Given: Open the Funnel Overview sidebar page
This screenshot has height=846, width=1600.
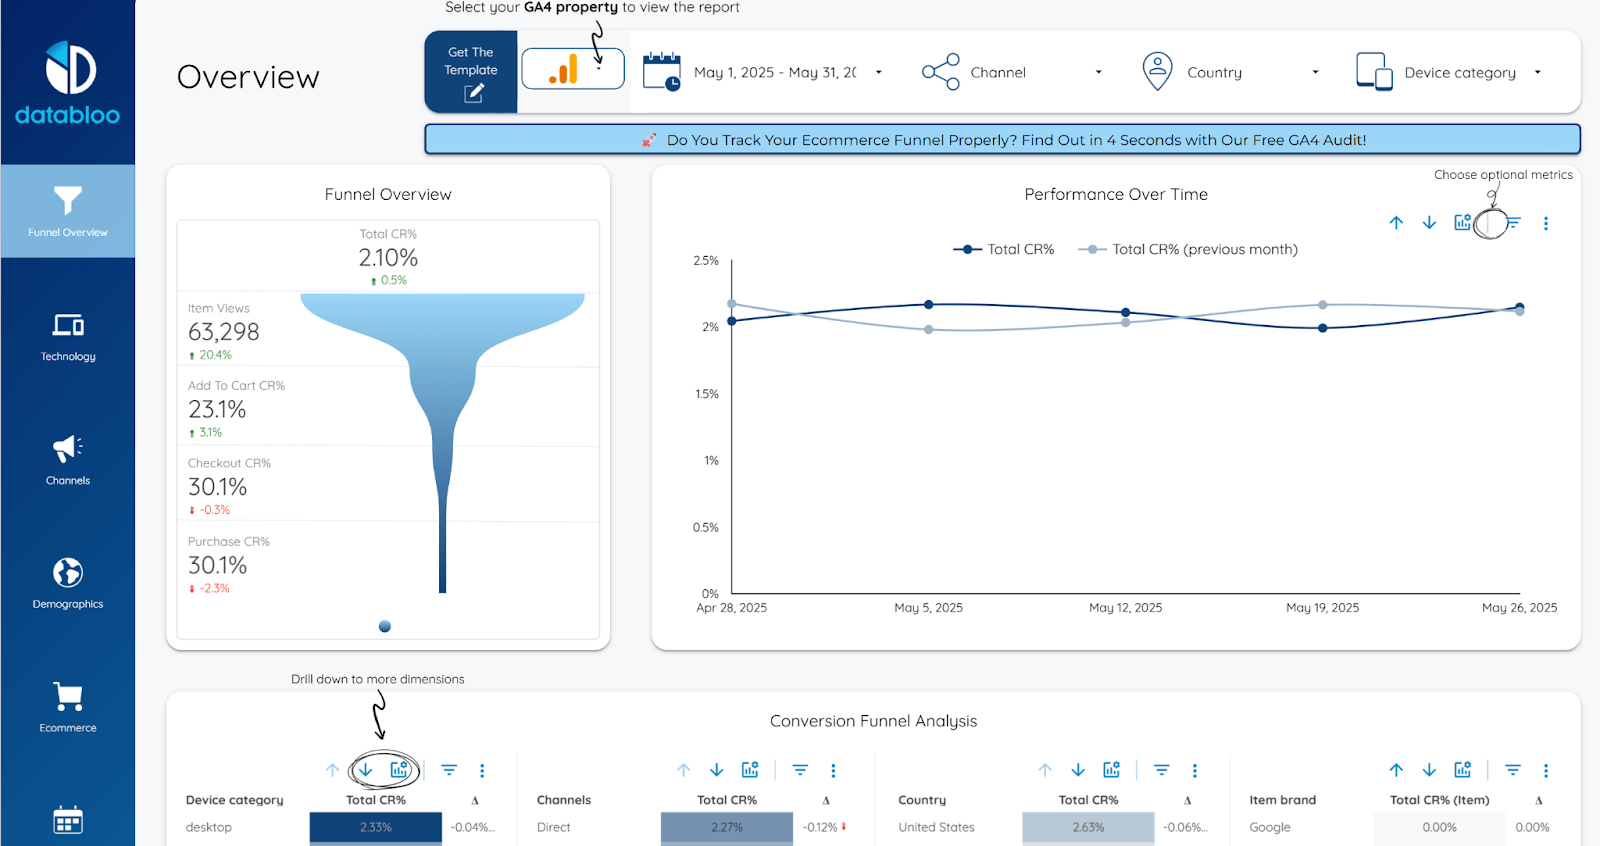Looking at the screenshot, I should 68,211.
